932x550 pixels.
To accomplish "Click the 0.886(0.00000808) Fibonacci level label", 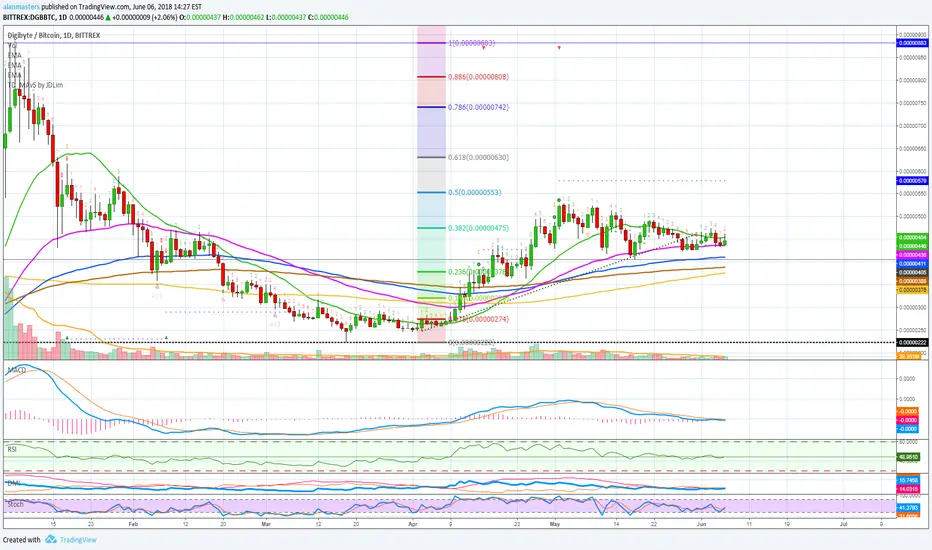I will tap(478, 77).
